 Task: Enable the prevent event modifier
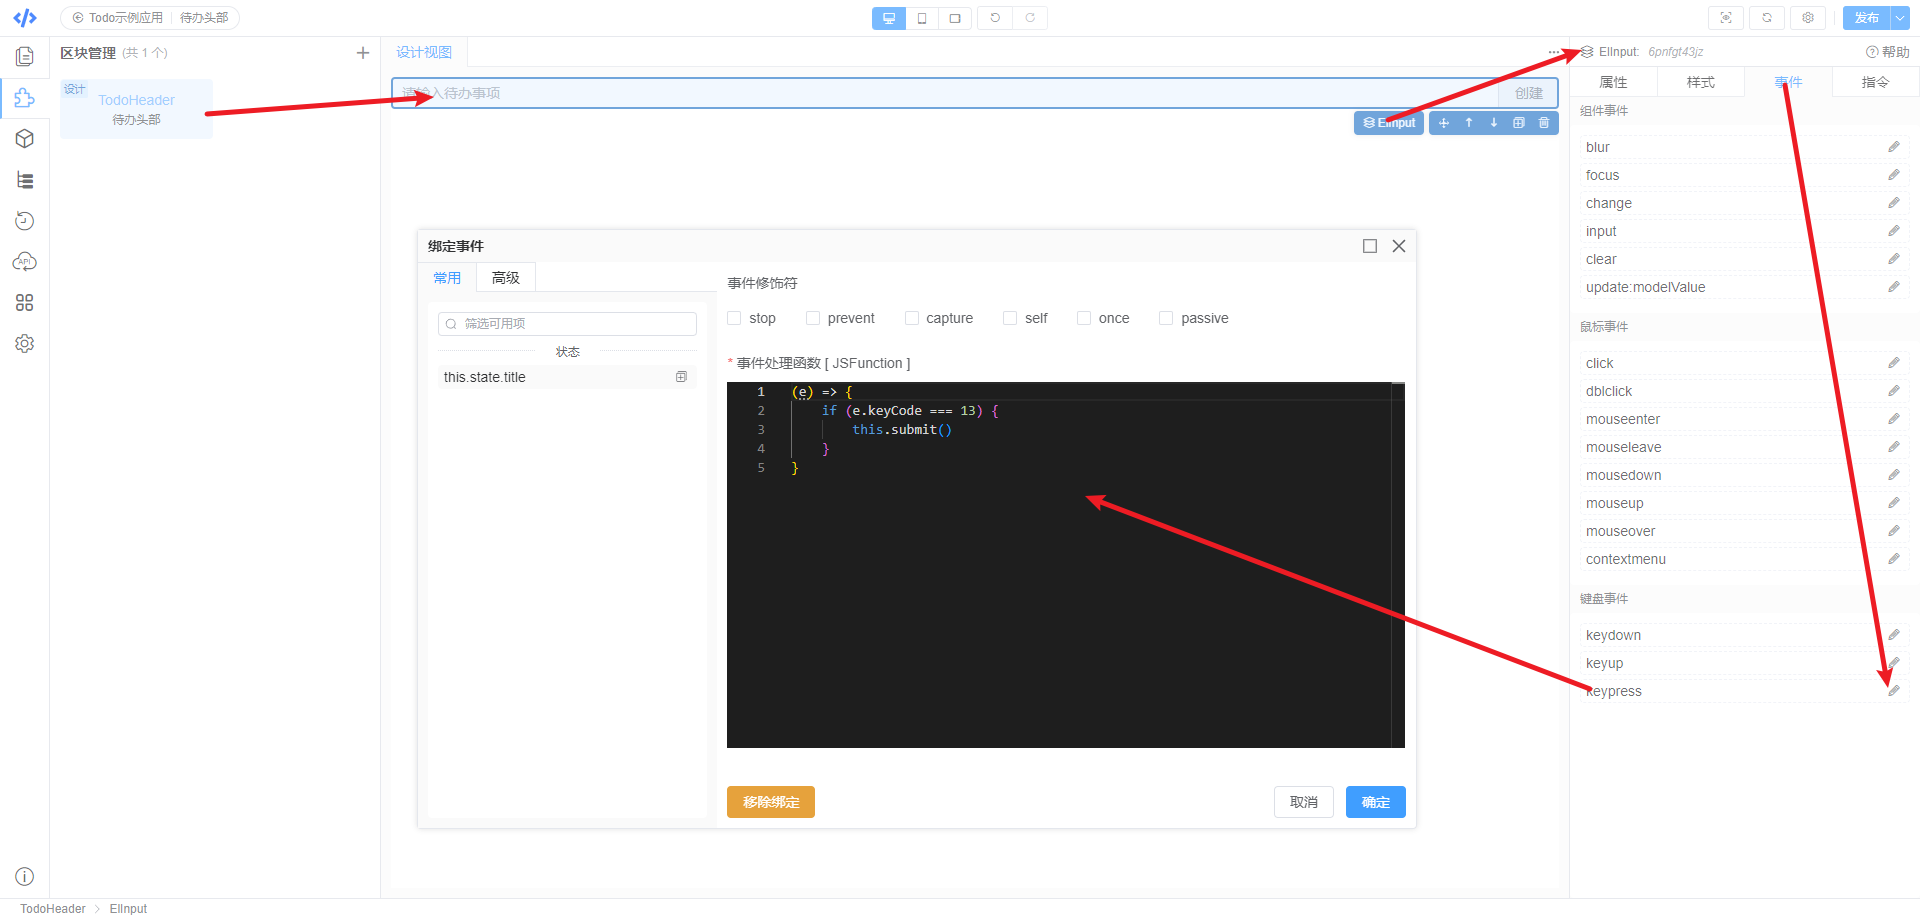pyautogui.click(x=813, y=318)
